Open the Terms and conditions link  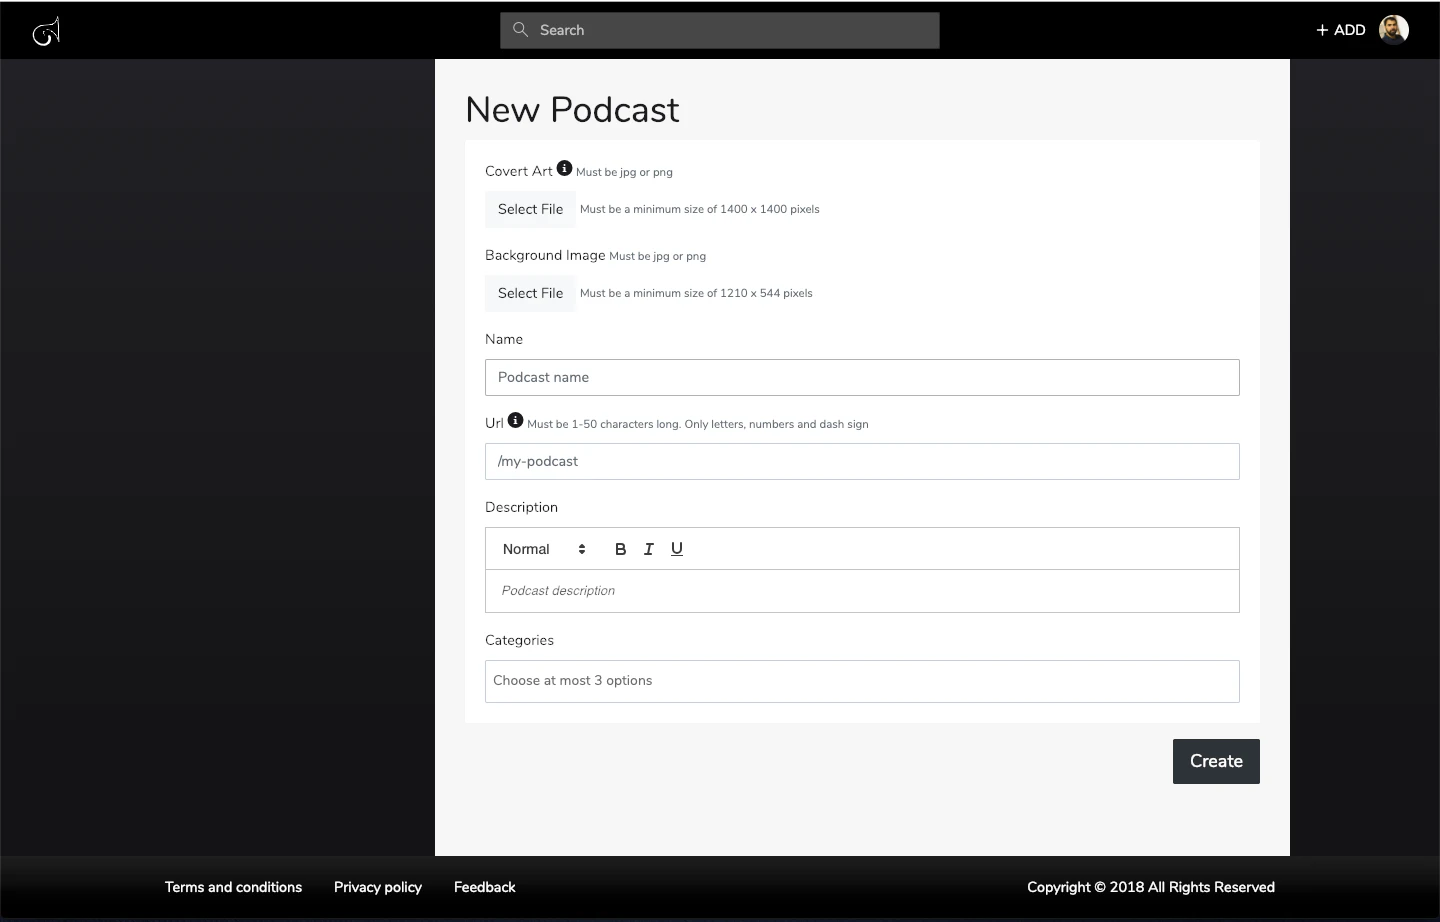[x=233, y=887]
